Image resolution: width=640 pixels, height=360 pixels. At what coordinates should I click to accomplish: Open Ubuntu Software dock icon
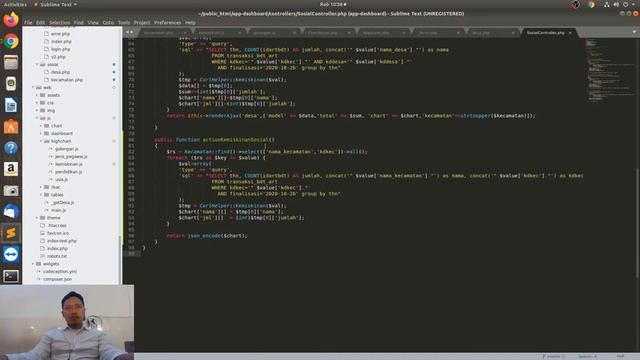point(11,127)
